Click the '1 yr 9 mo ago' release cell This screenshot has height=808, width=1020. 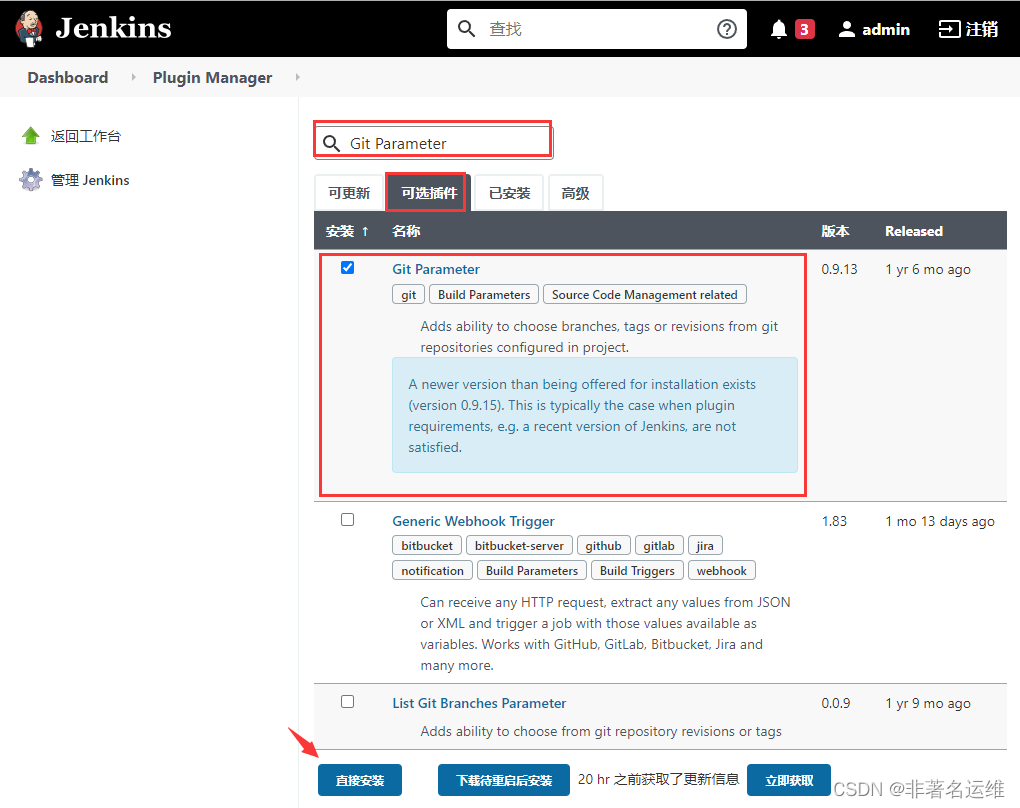(928, 703)
